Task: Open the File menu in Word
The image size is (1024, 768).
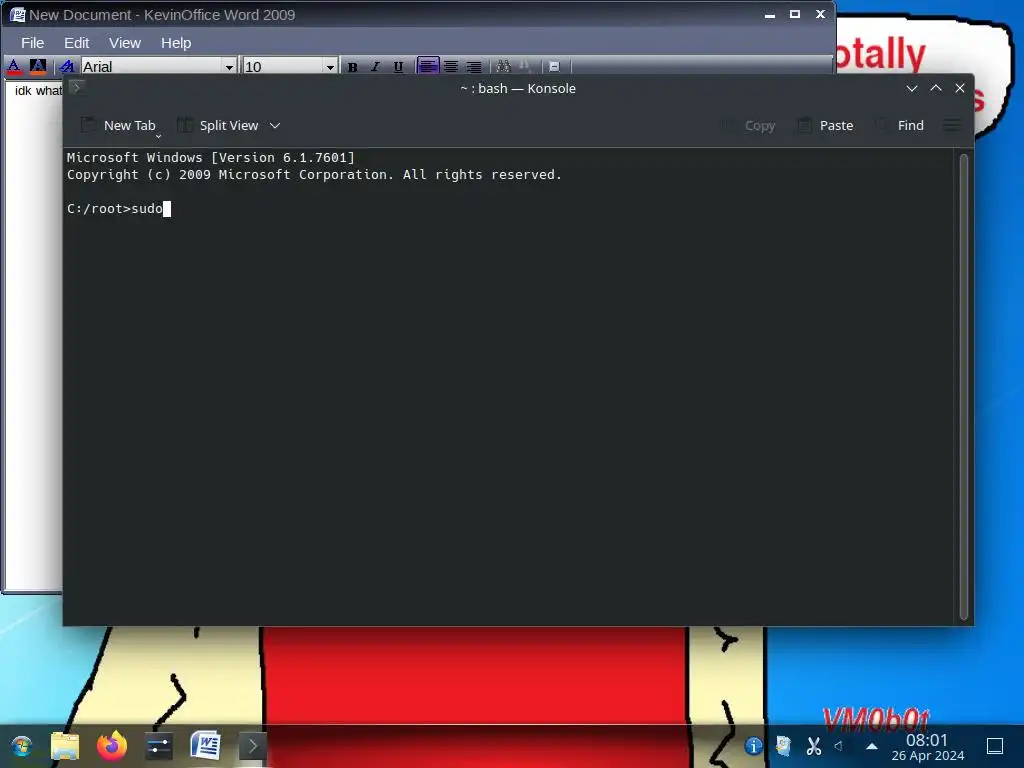Action: [x=33, y=43]
